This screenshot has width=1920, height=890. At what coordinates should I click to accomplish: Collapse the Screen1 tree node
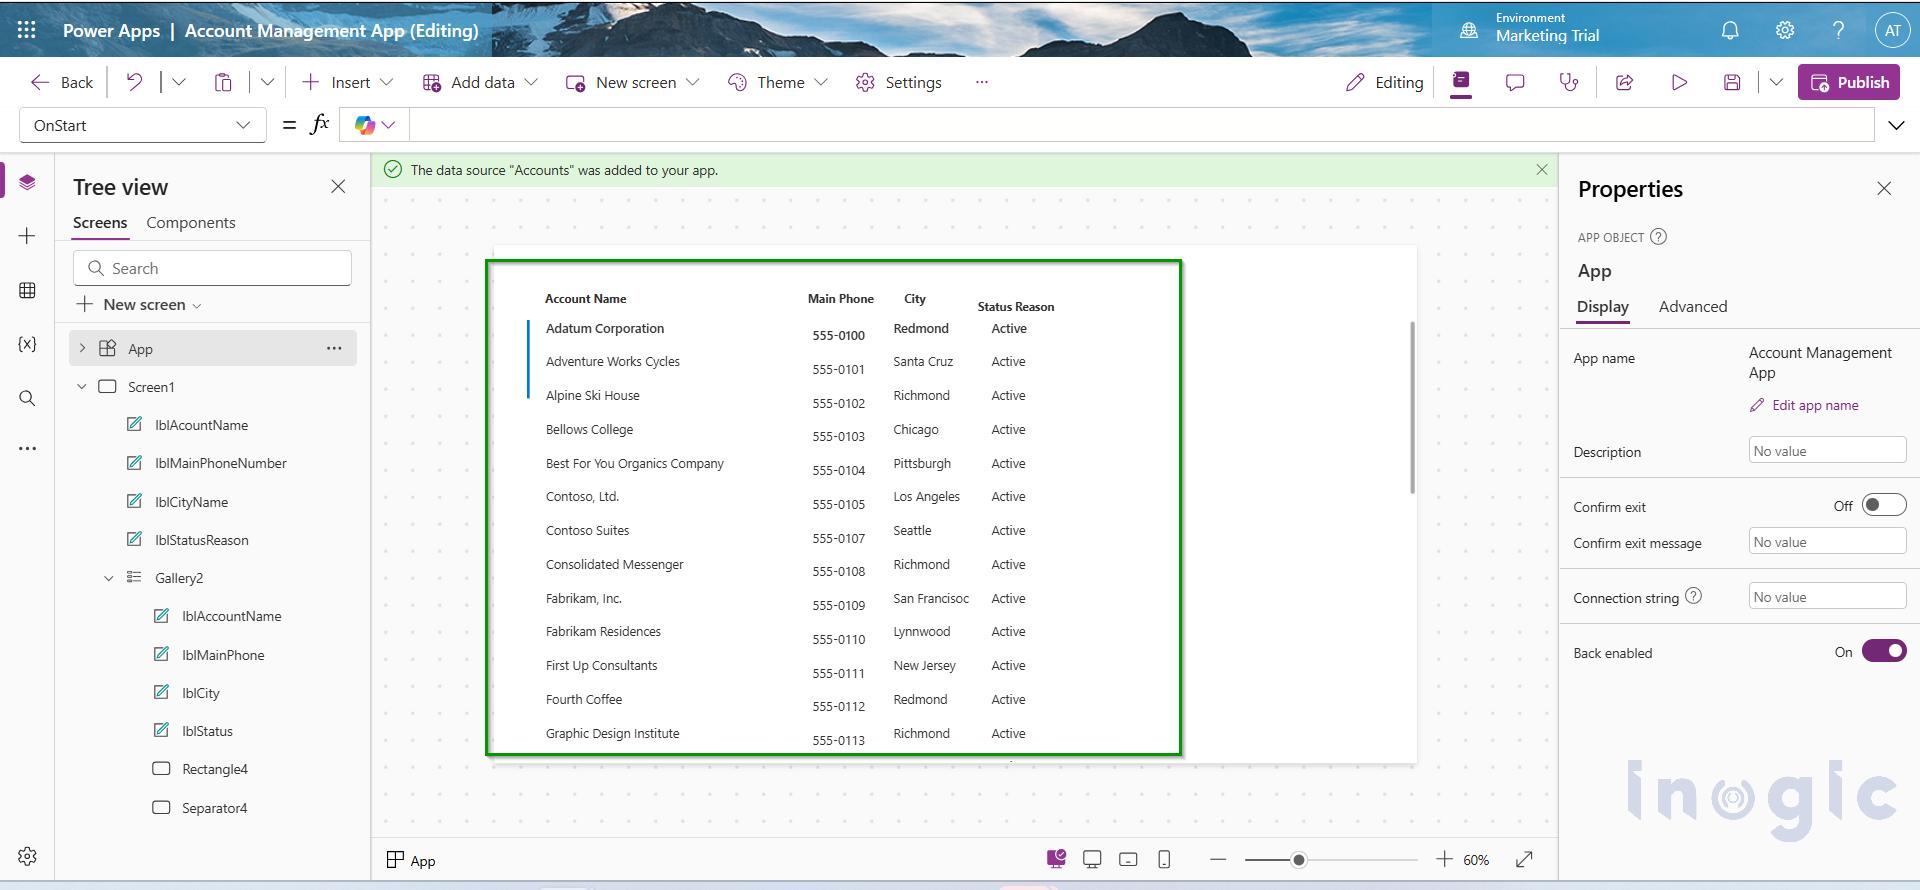coord(82,386)
